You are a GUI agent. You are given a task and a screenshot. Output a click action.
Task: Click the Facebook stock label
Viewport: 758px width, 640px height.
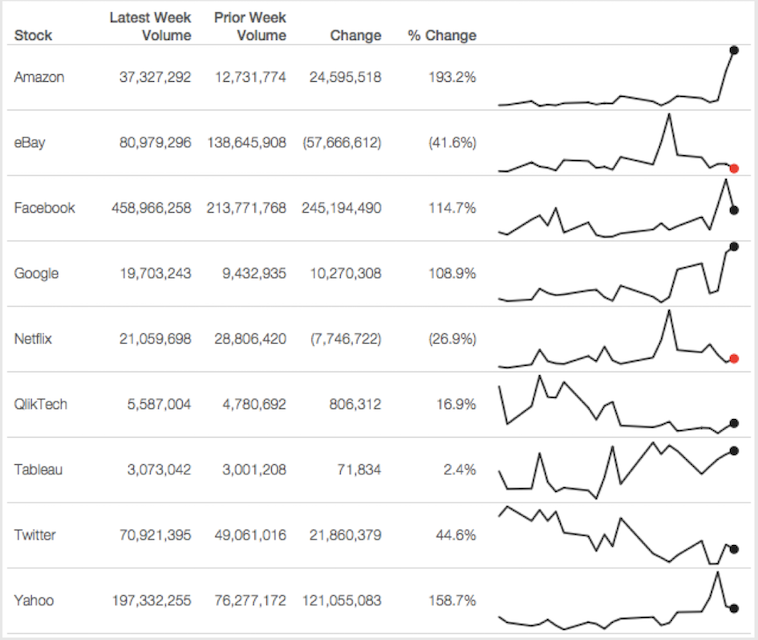coord(44,208)
